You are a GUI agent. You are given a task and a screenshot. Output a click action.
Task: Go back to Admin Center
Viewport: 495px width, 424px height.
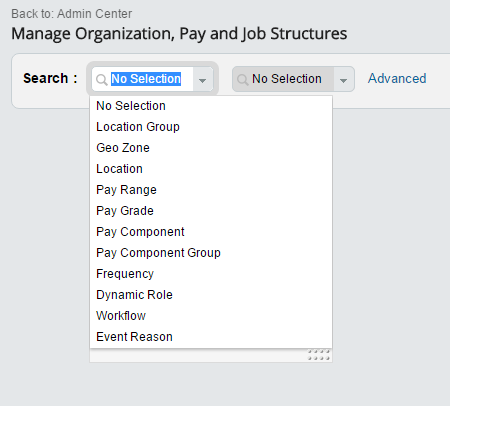coord(72,14)
